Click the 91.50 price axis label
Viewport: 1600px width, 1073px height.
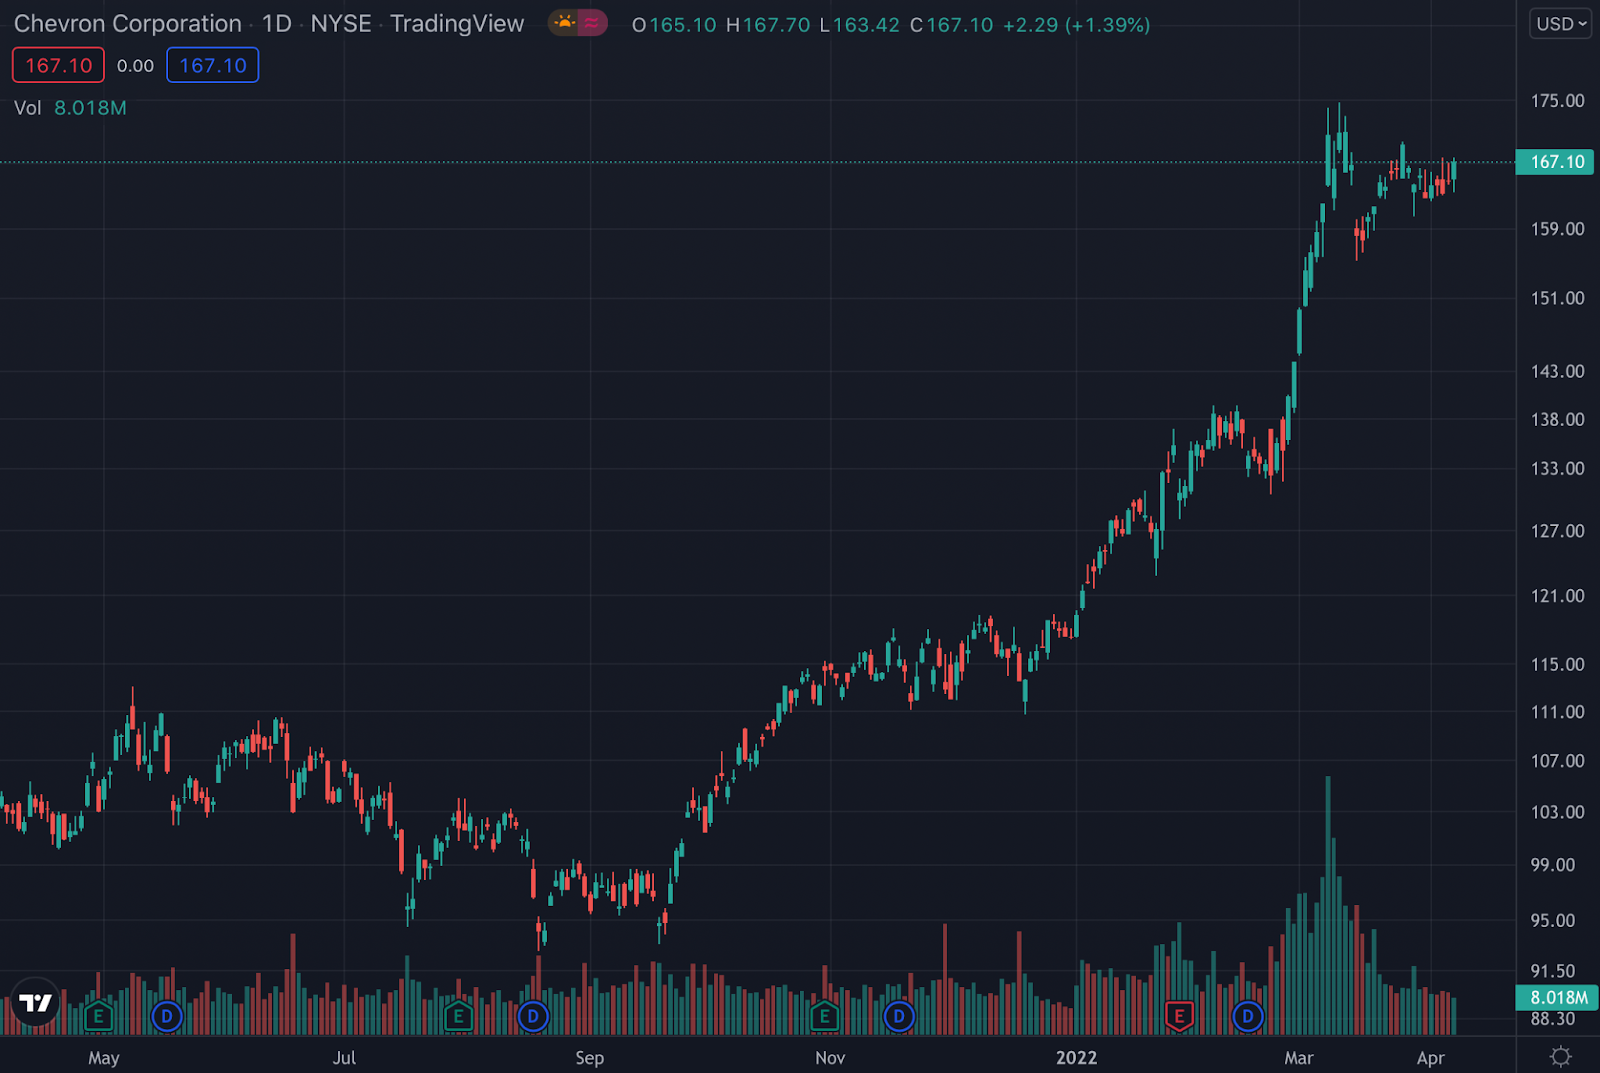click(x=1553, y=971)
